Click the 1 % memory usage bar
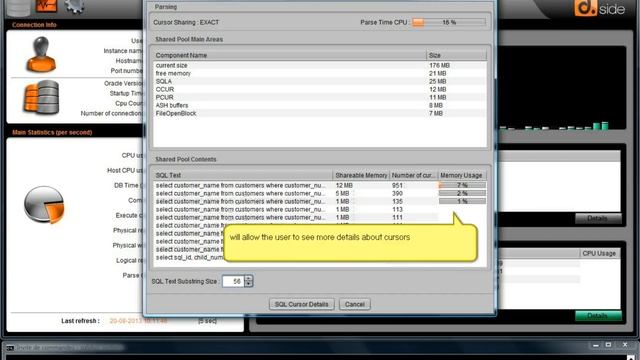The image size is (640, 360). (x=462, y=201)
